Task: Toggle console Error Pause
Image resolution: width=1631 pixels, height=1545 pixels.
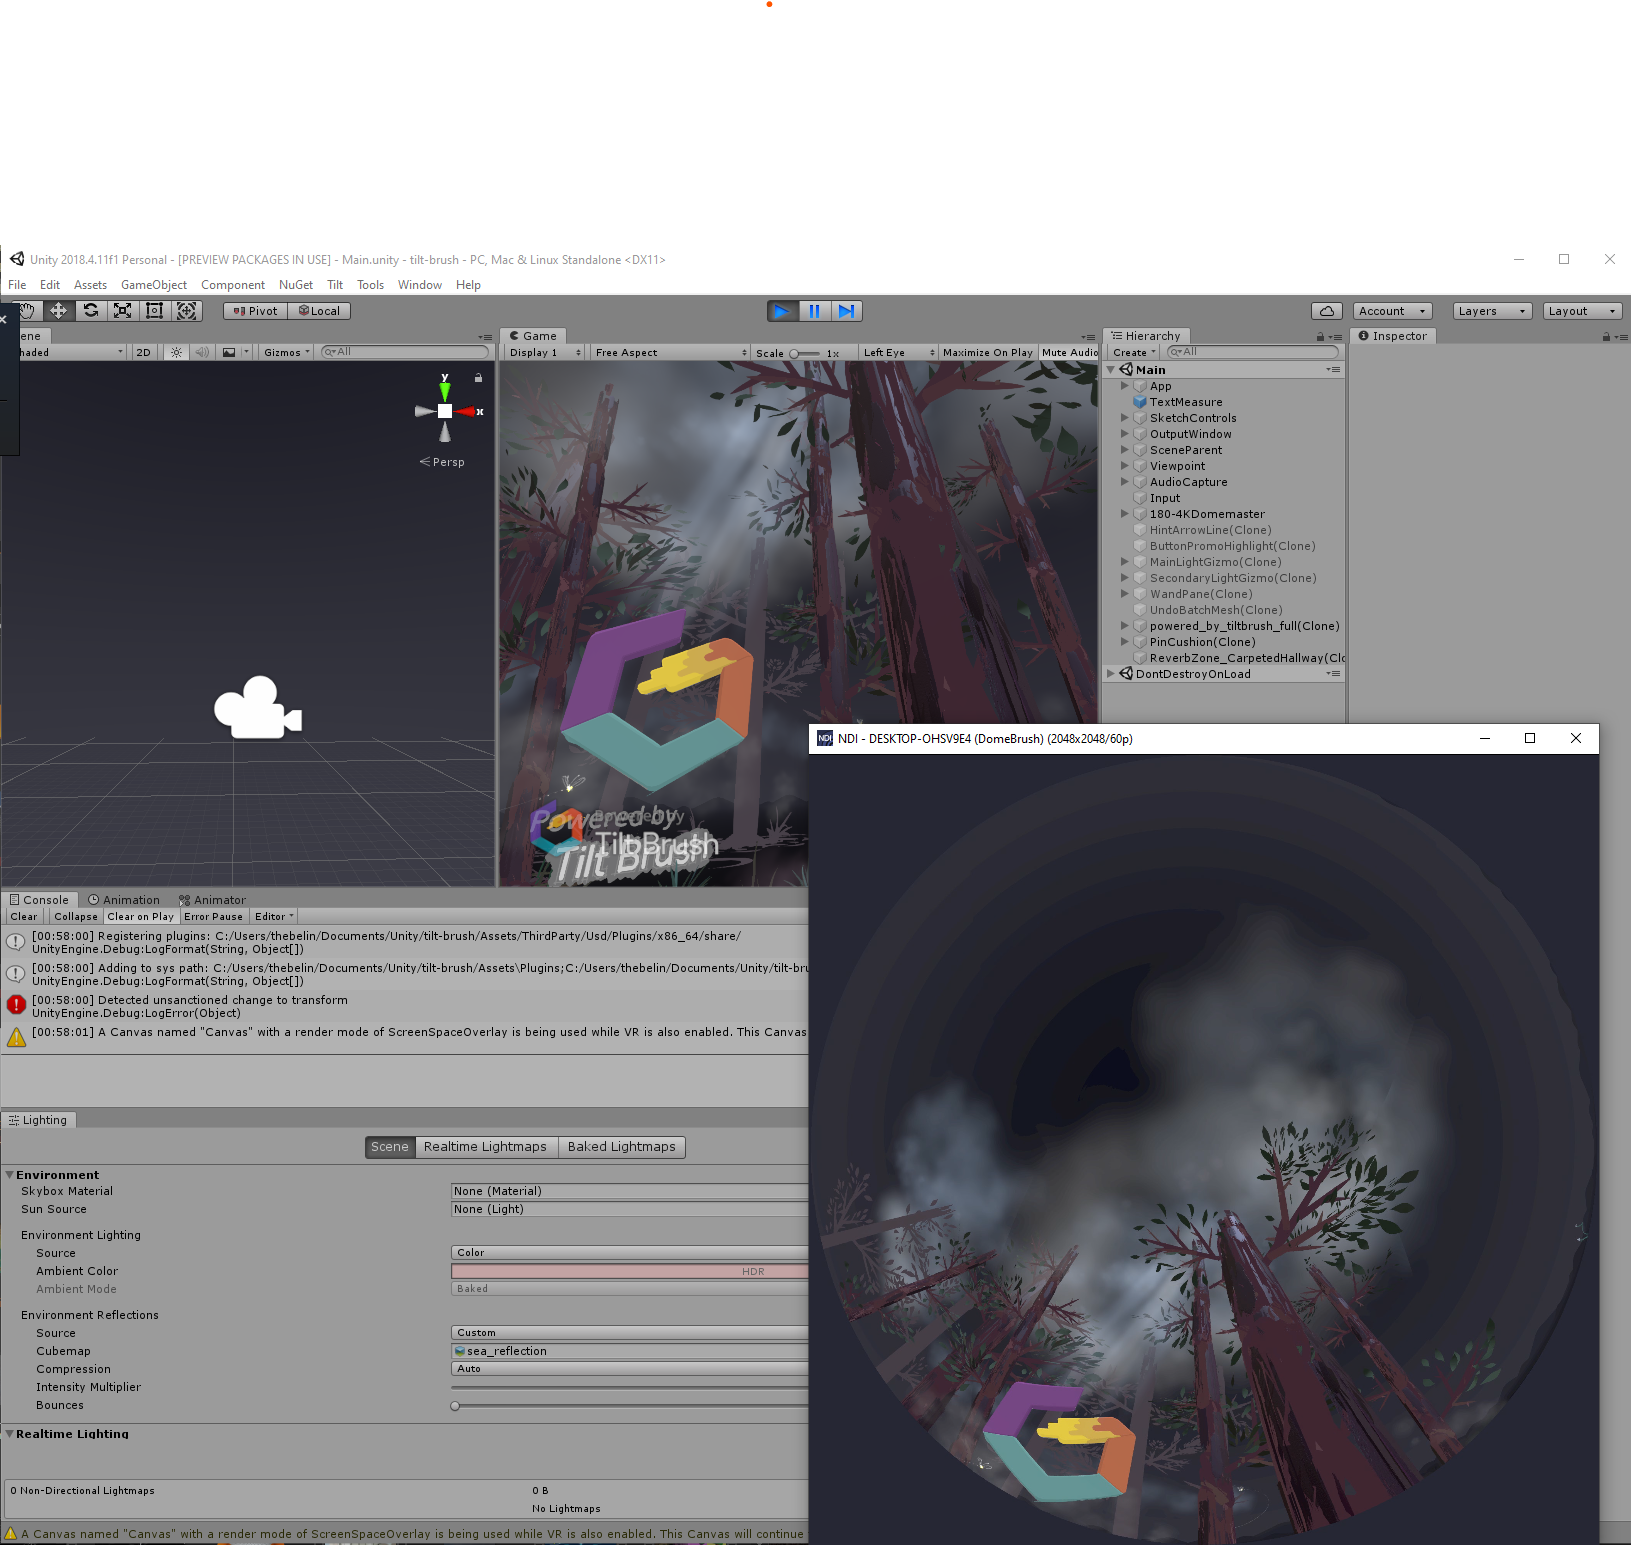Action: pyautogui.click(x=213, y=916)
